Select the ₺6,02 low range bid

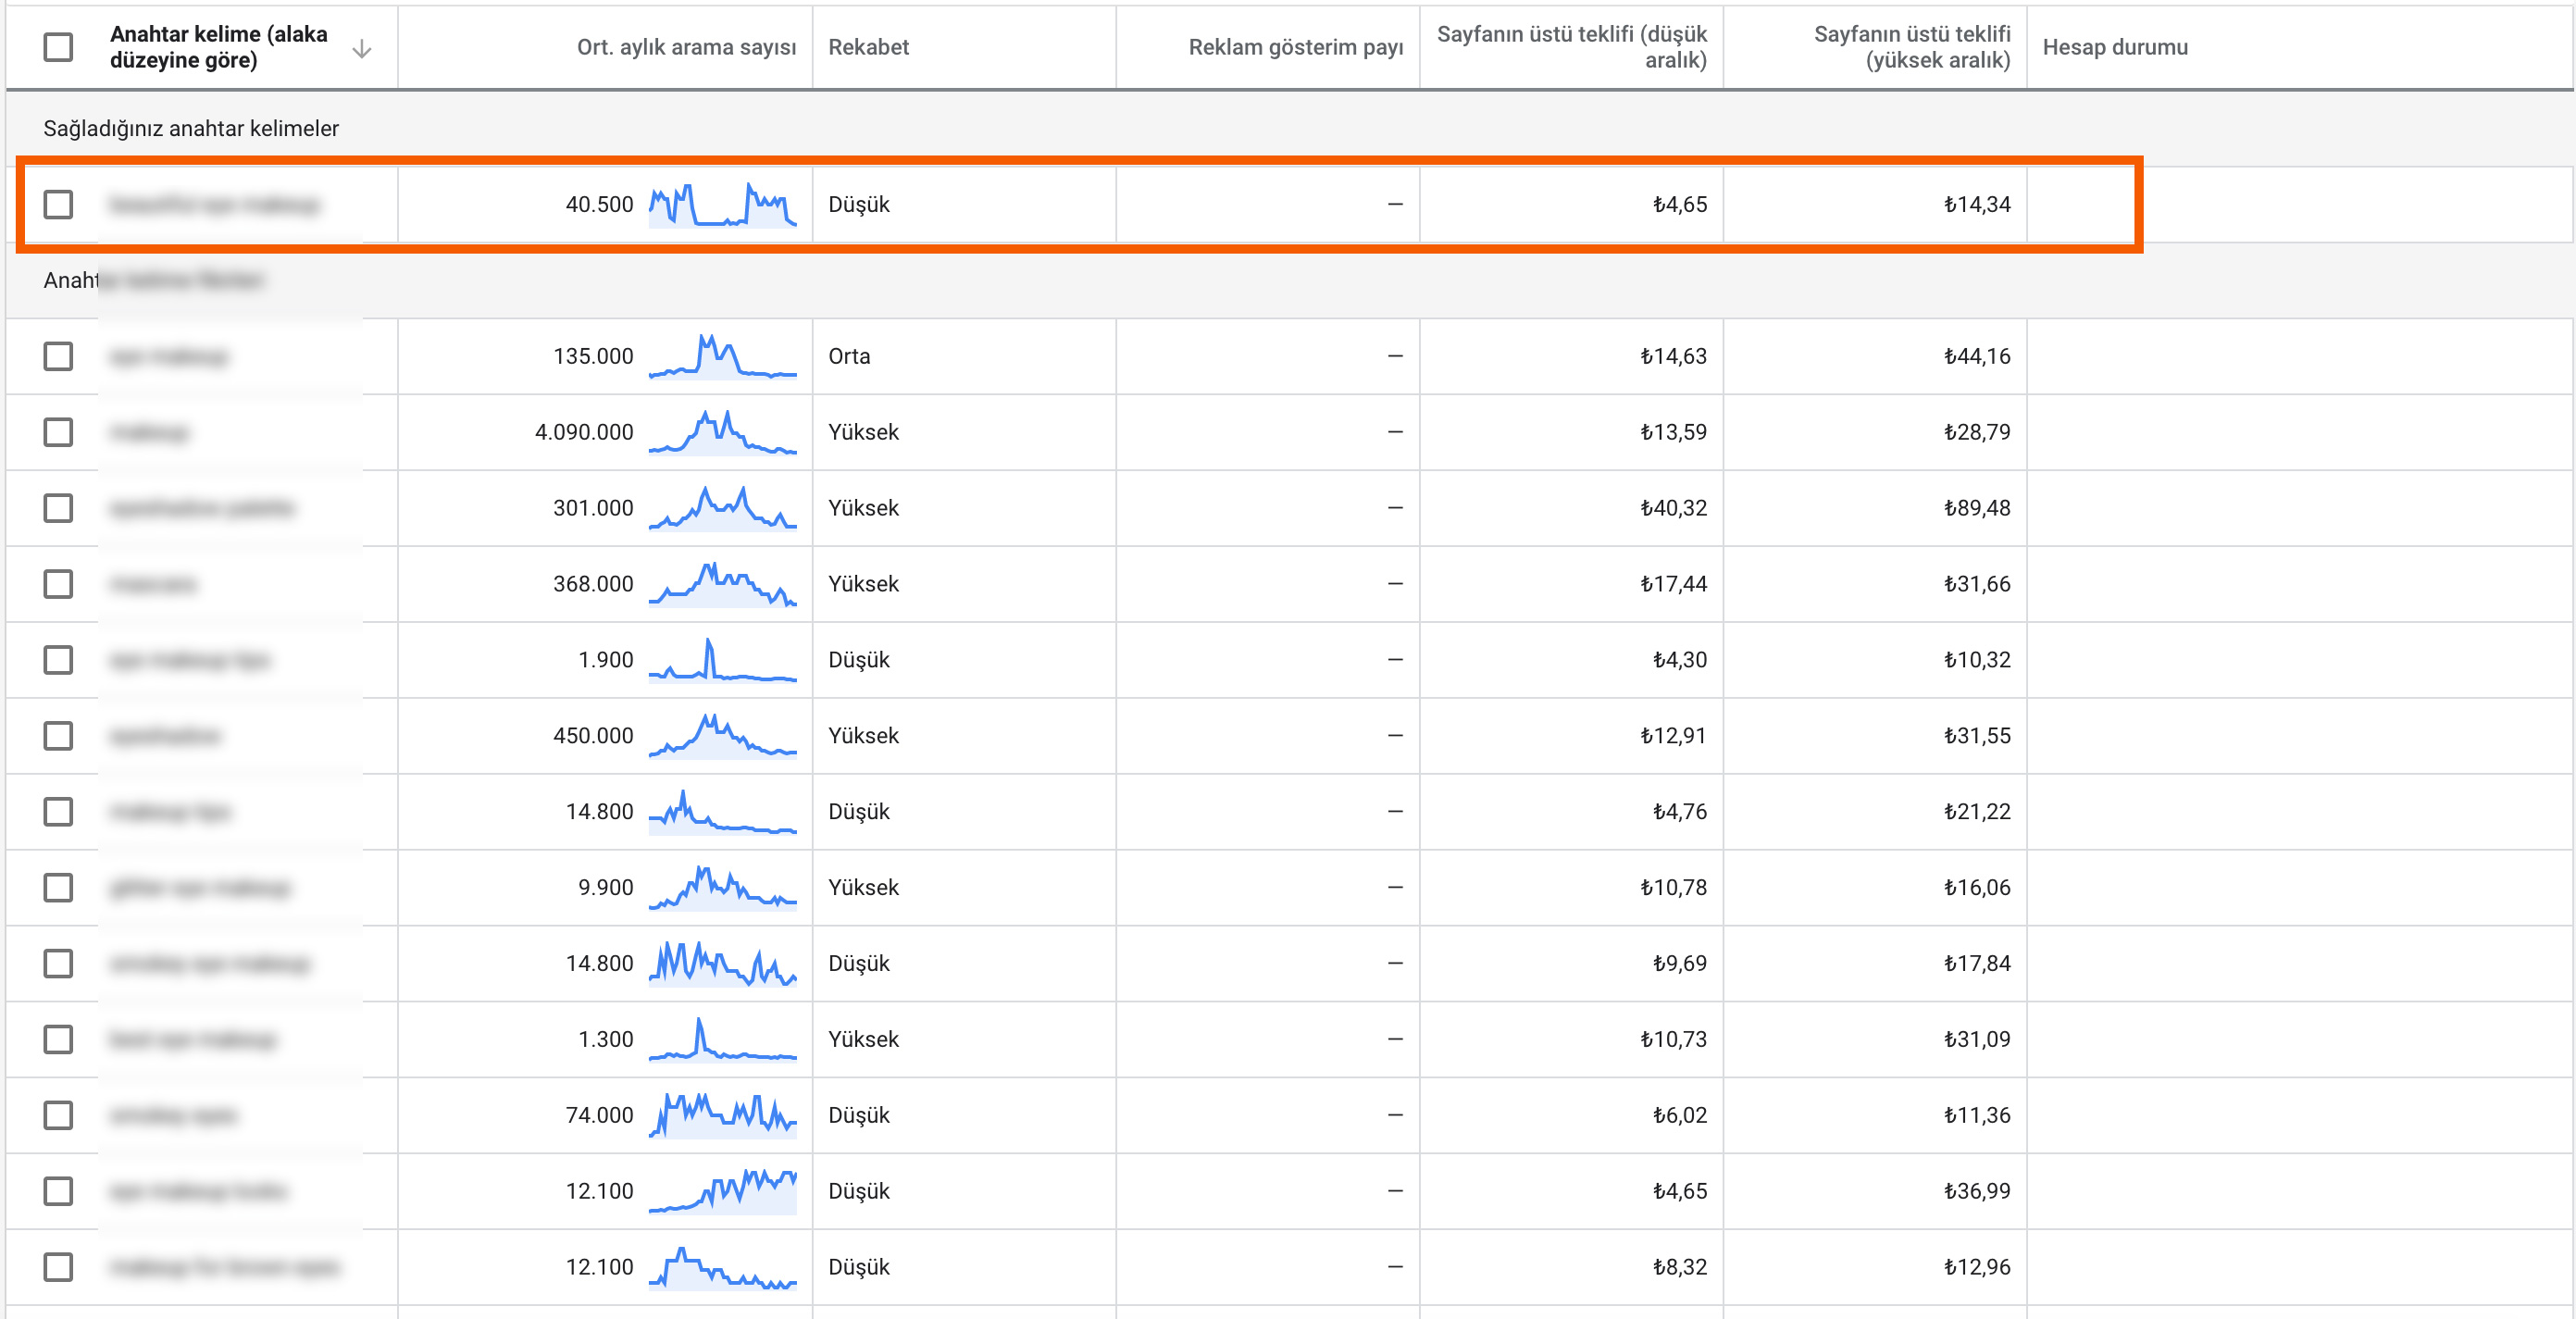tap(1680, 1115)
